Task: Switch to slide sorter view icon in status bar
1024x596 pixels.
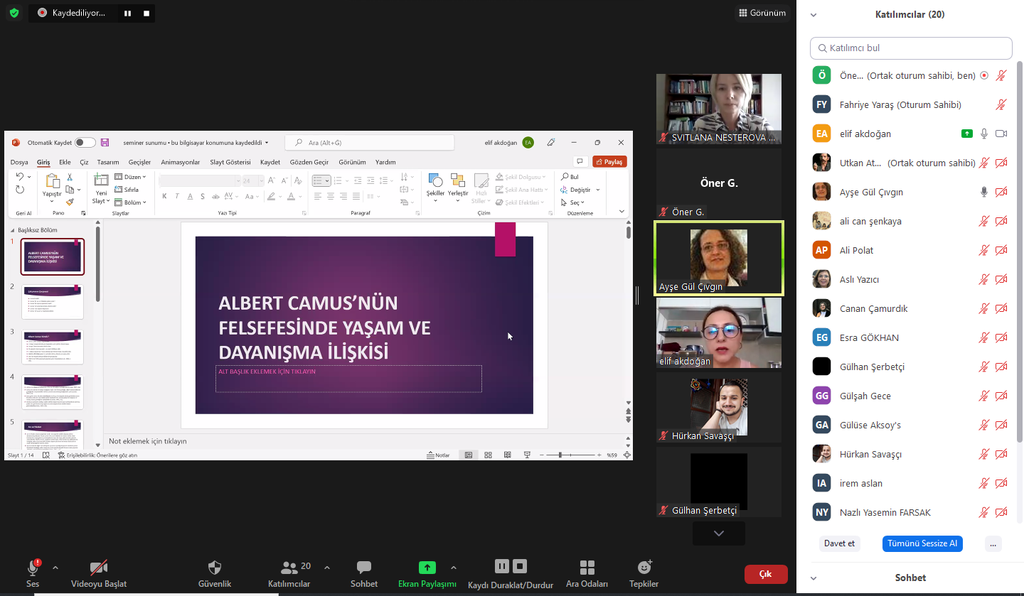Action: point(488,455)
